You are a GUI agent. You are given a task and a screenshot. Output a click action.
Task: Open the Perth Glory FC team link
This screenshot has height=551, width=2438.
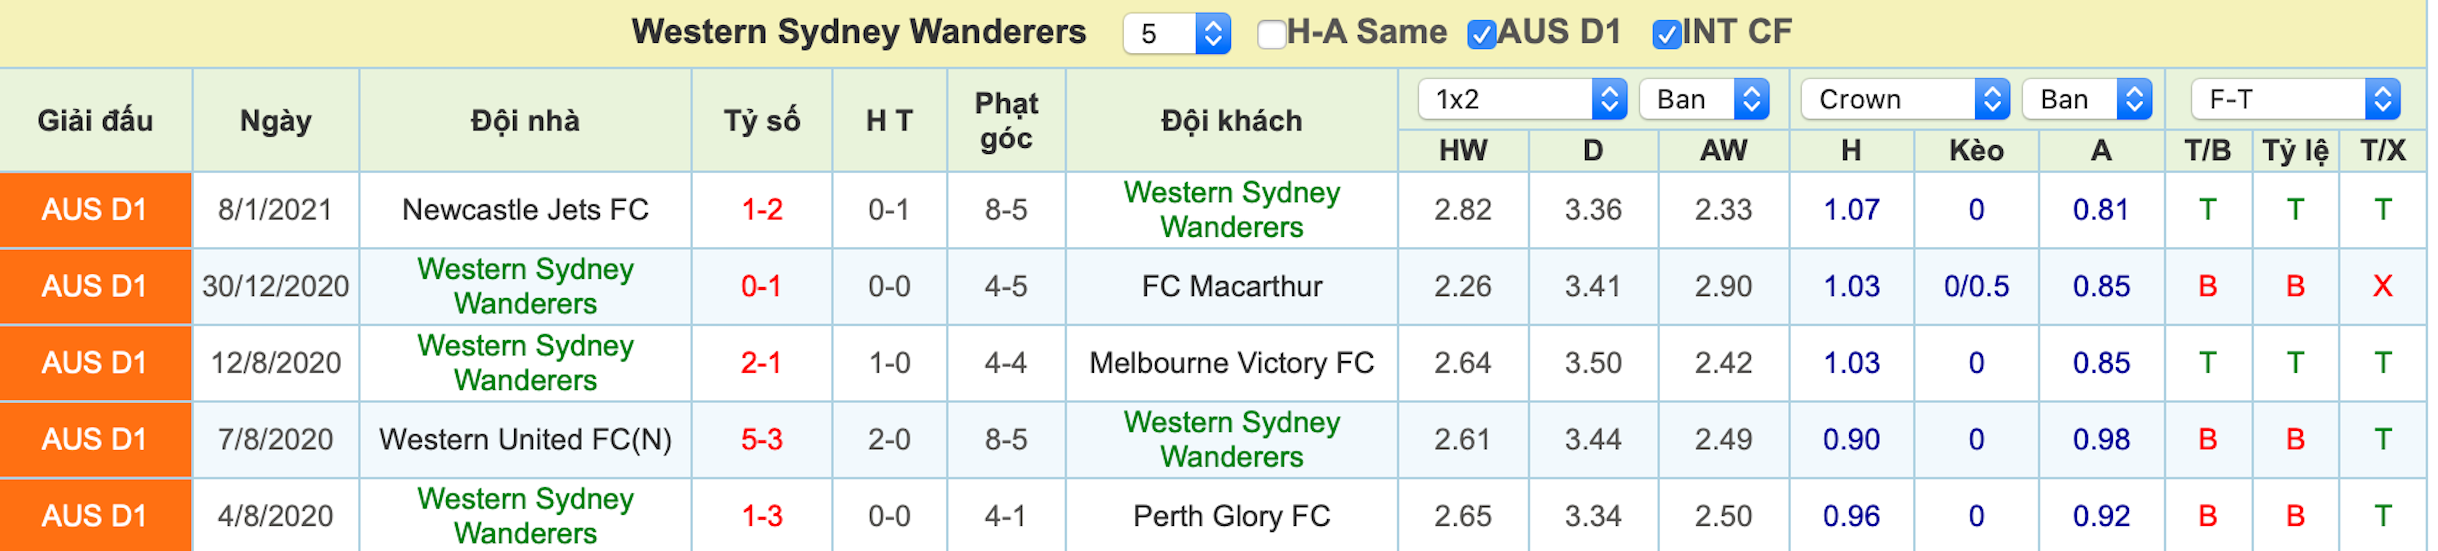tap(1232, 516)
